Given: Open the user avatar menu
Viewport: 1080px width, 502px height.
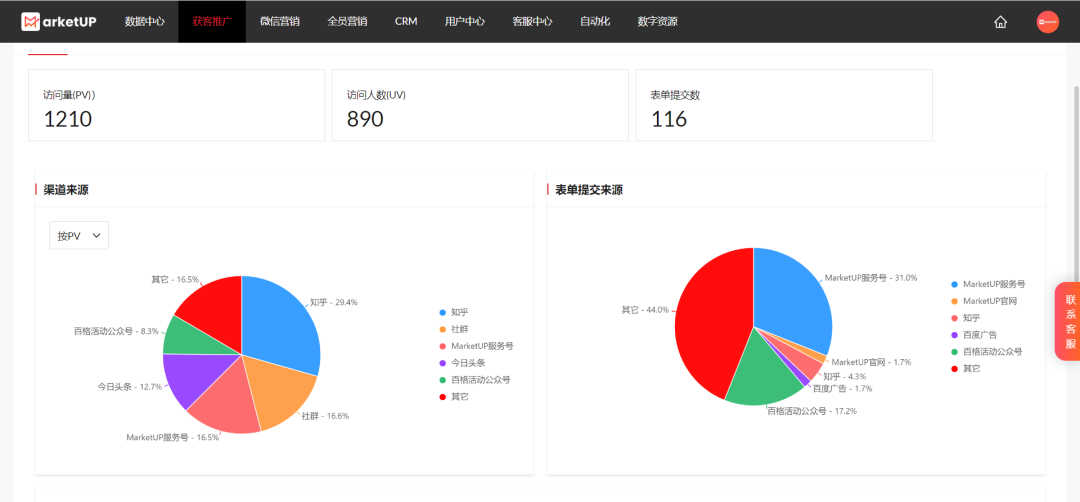Looking at the screenshot, I should (x=1047, y=22).
